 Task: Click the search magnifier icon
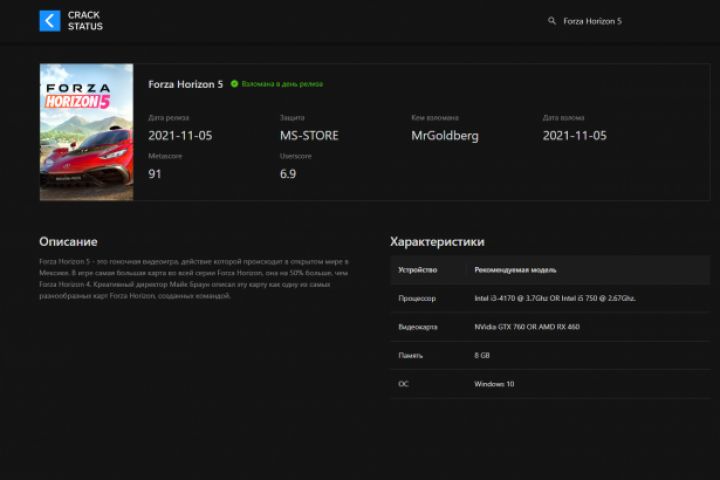pyautogui.click(x=551, y=21)
